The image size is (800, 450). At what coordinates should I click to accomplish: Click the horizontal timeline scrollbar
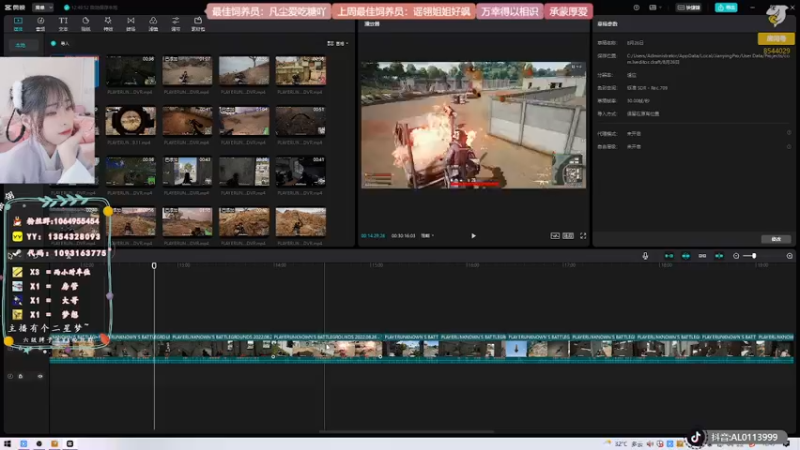click(407, 432)
